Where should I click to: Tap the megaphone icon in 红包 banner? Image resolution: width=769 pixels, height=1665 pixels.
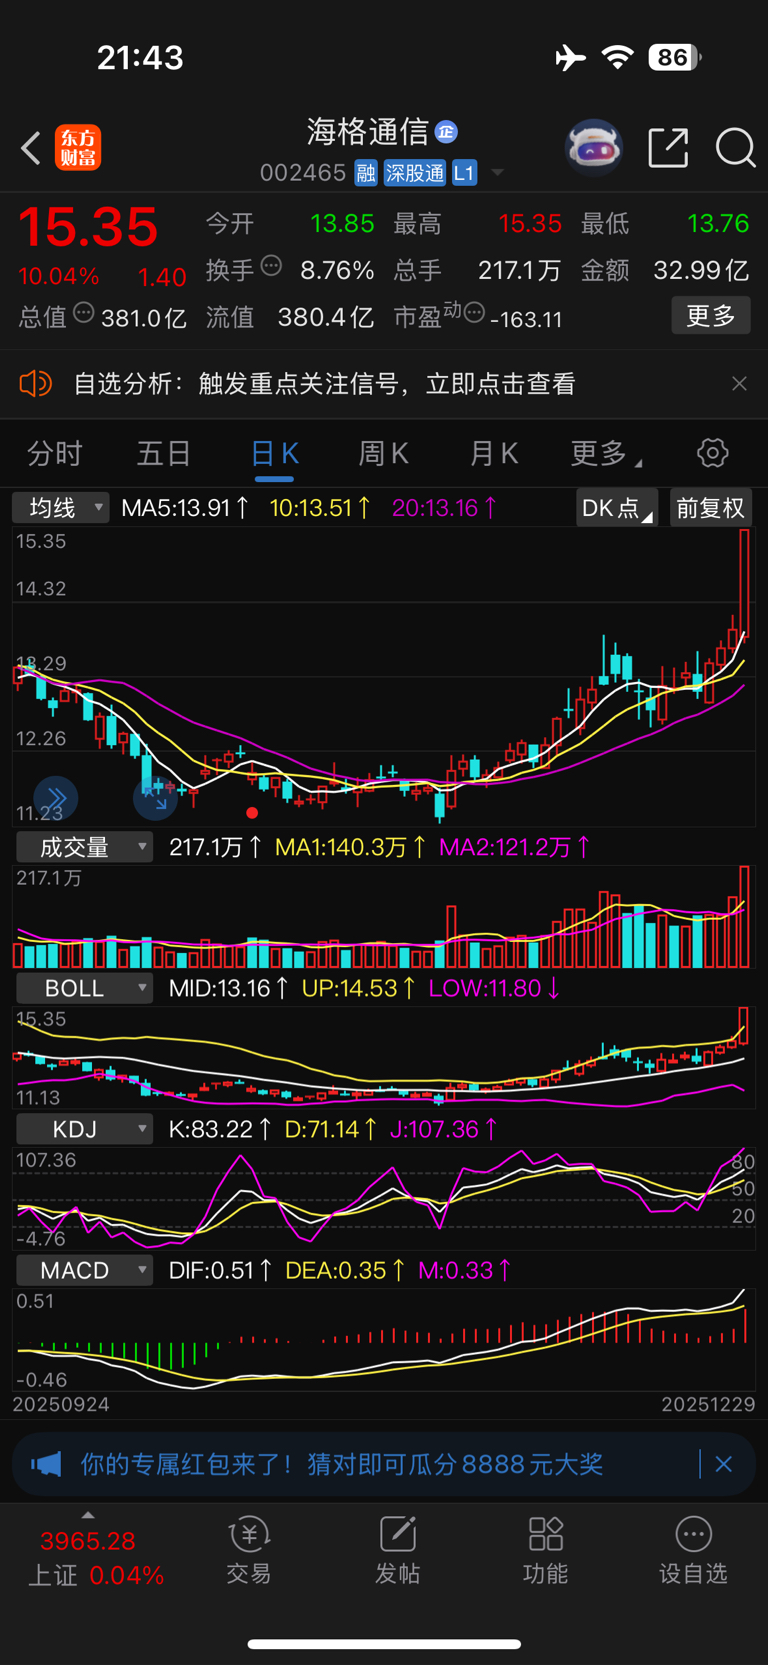pyautogui.click(x=45, y=1465)
